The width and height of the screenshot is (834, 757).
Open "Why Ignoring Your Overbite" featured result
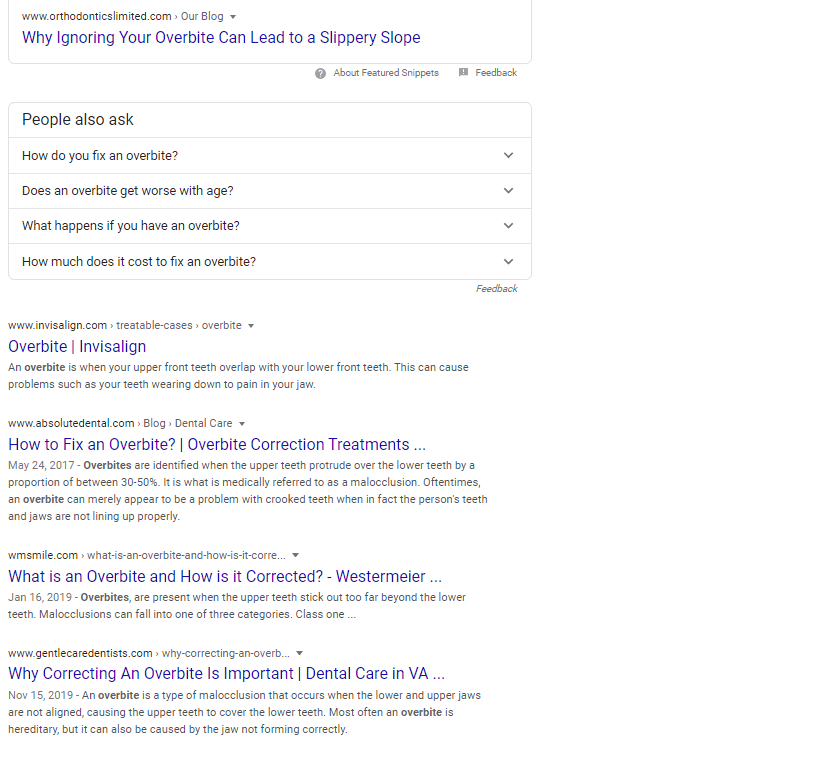(x=221, y=38)
